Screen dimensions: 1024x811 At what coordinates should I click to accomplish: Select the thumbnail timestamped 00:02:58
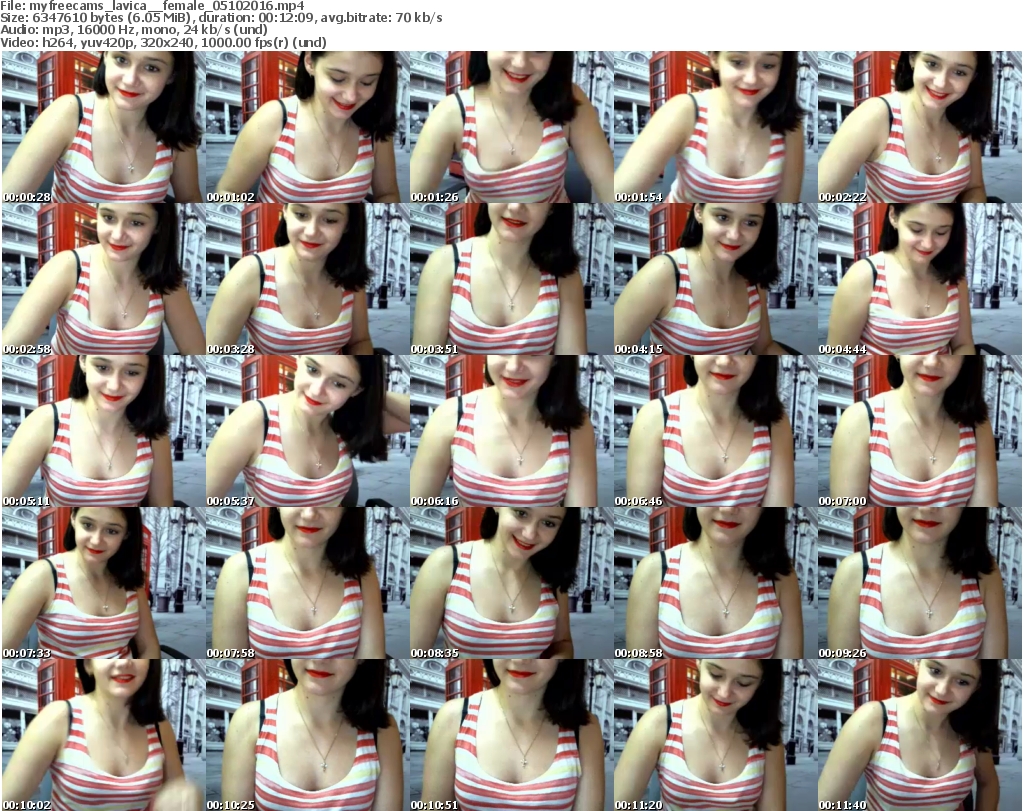click(102, 279)
